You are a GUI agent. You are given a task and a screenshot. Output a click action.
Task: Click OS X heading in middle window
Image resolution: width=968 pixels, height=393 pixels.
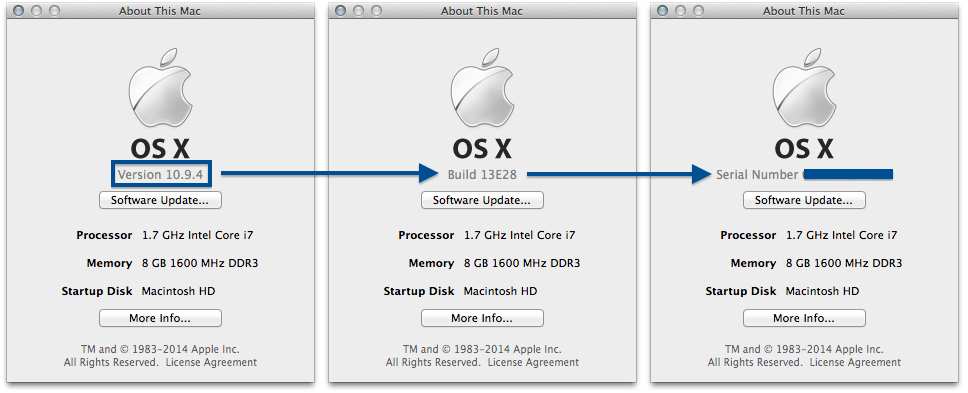click(x=482, y=149)
